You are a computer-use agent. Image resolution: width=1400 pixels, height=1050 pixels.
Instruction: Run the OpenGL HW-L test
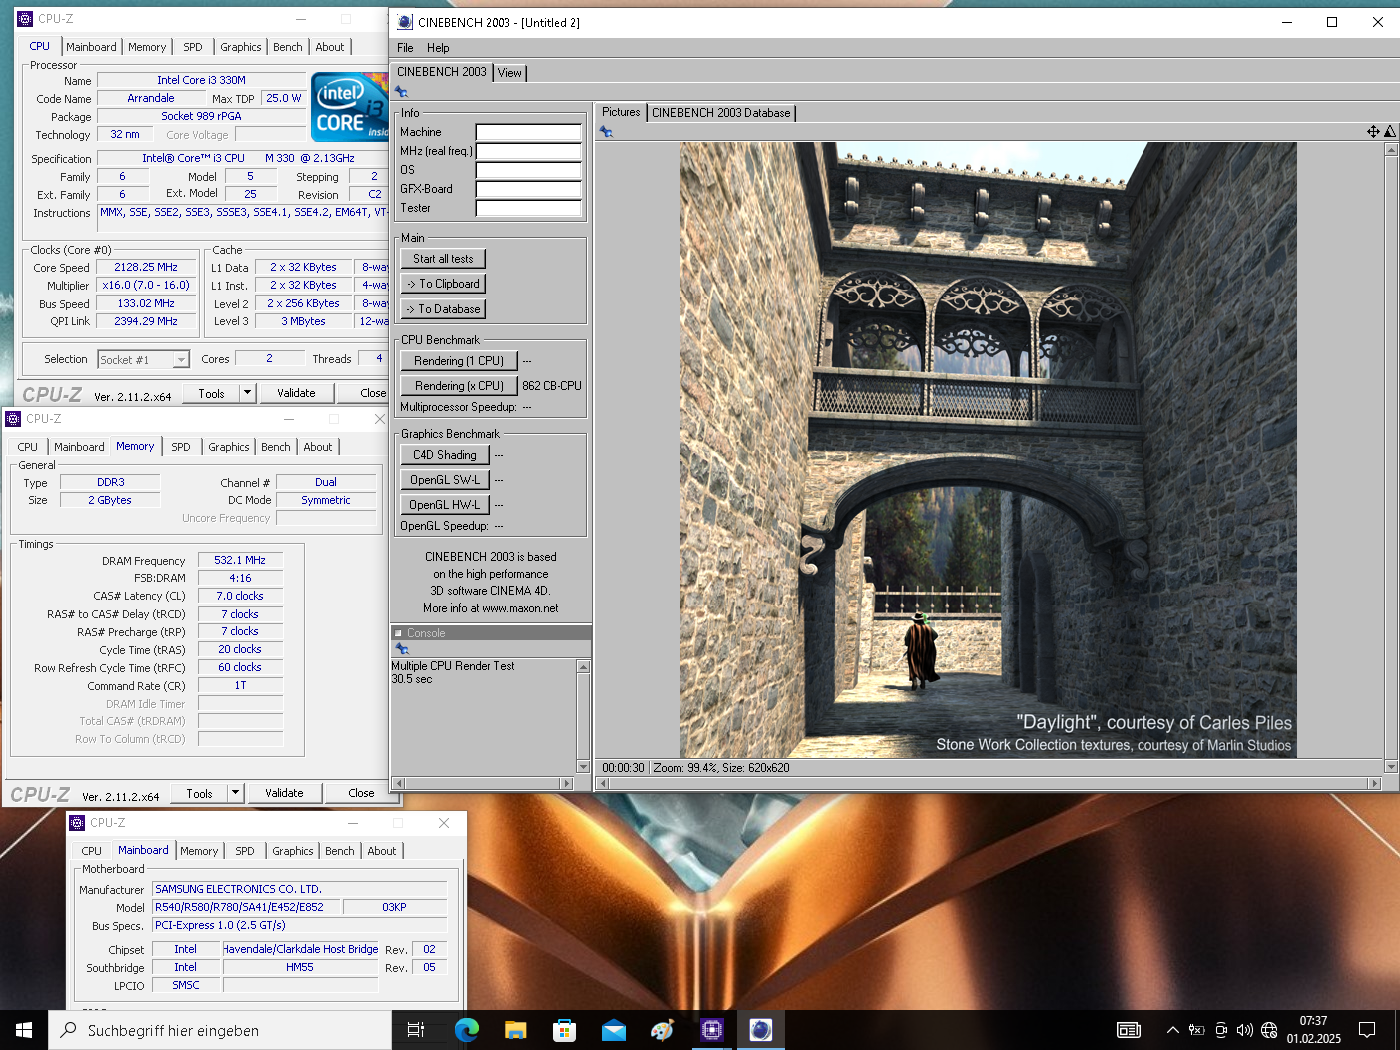click(445, 505)
